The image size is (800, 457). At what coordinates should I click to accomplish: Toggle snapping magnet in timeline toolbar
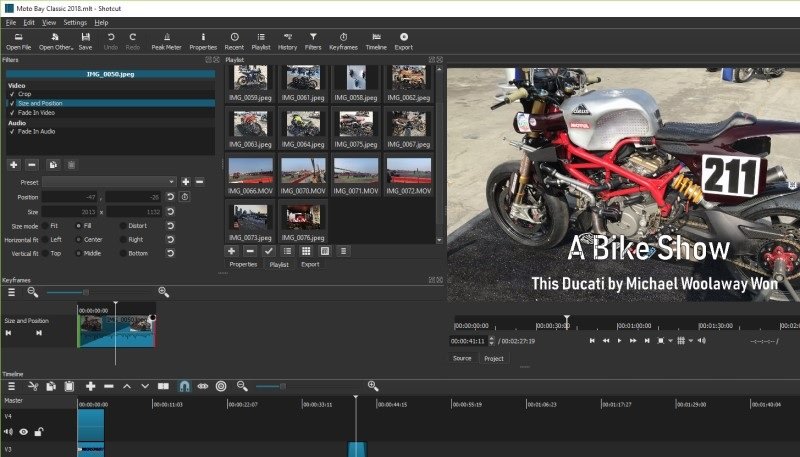(185, 386)
